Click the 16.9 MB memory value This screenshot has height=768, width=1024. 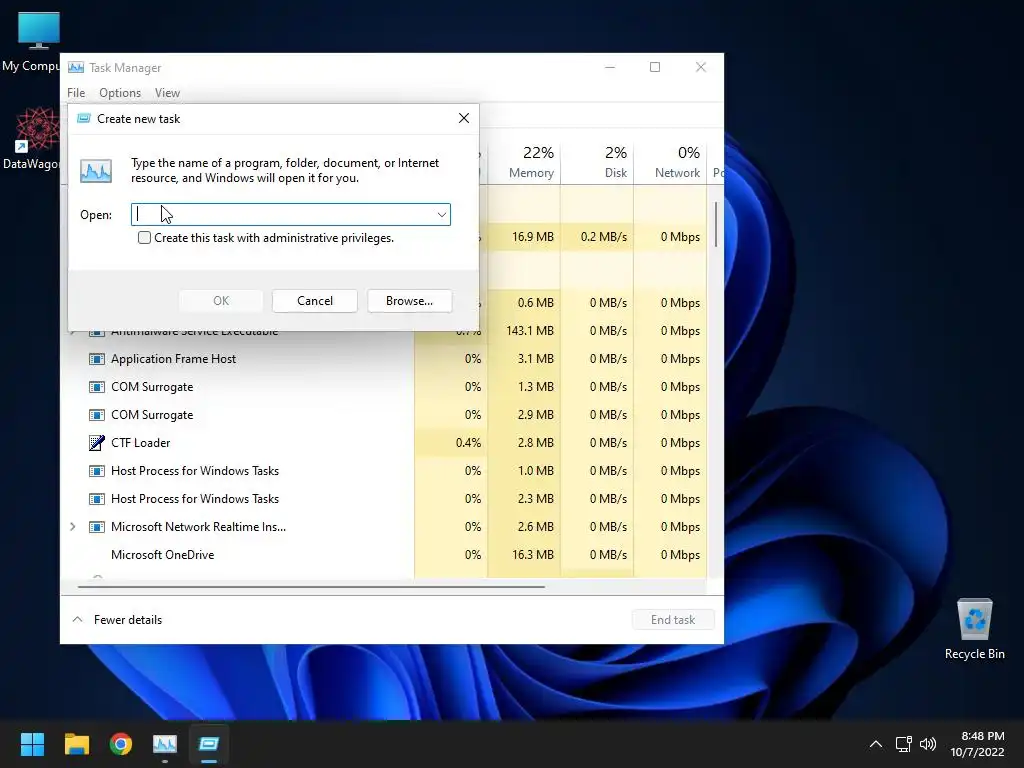532,237
